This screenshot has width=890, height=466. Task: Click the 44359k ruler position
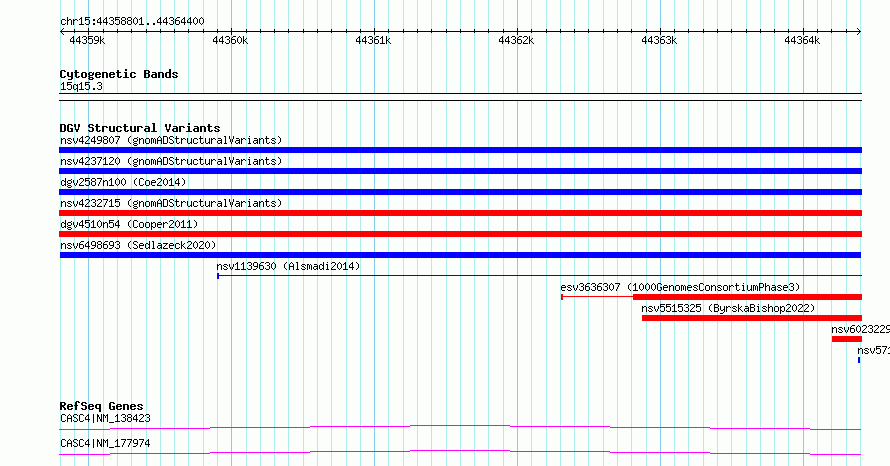point(87,40)
